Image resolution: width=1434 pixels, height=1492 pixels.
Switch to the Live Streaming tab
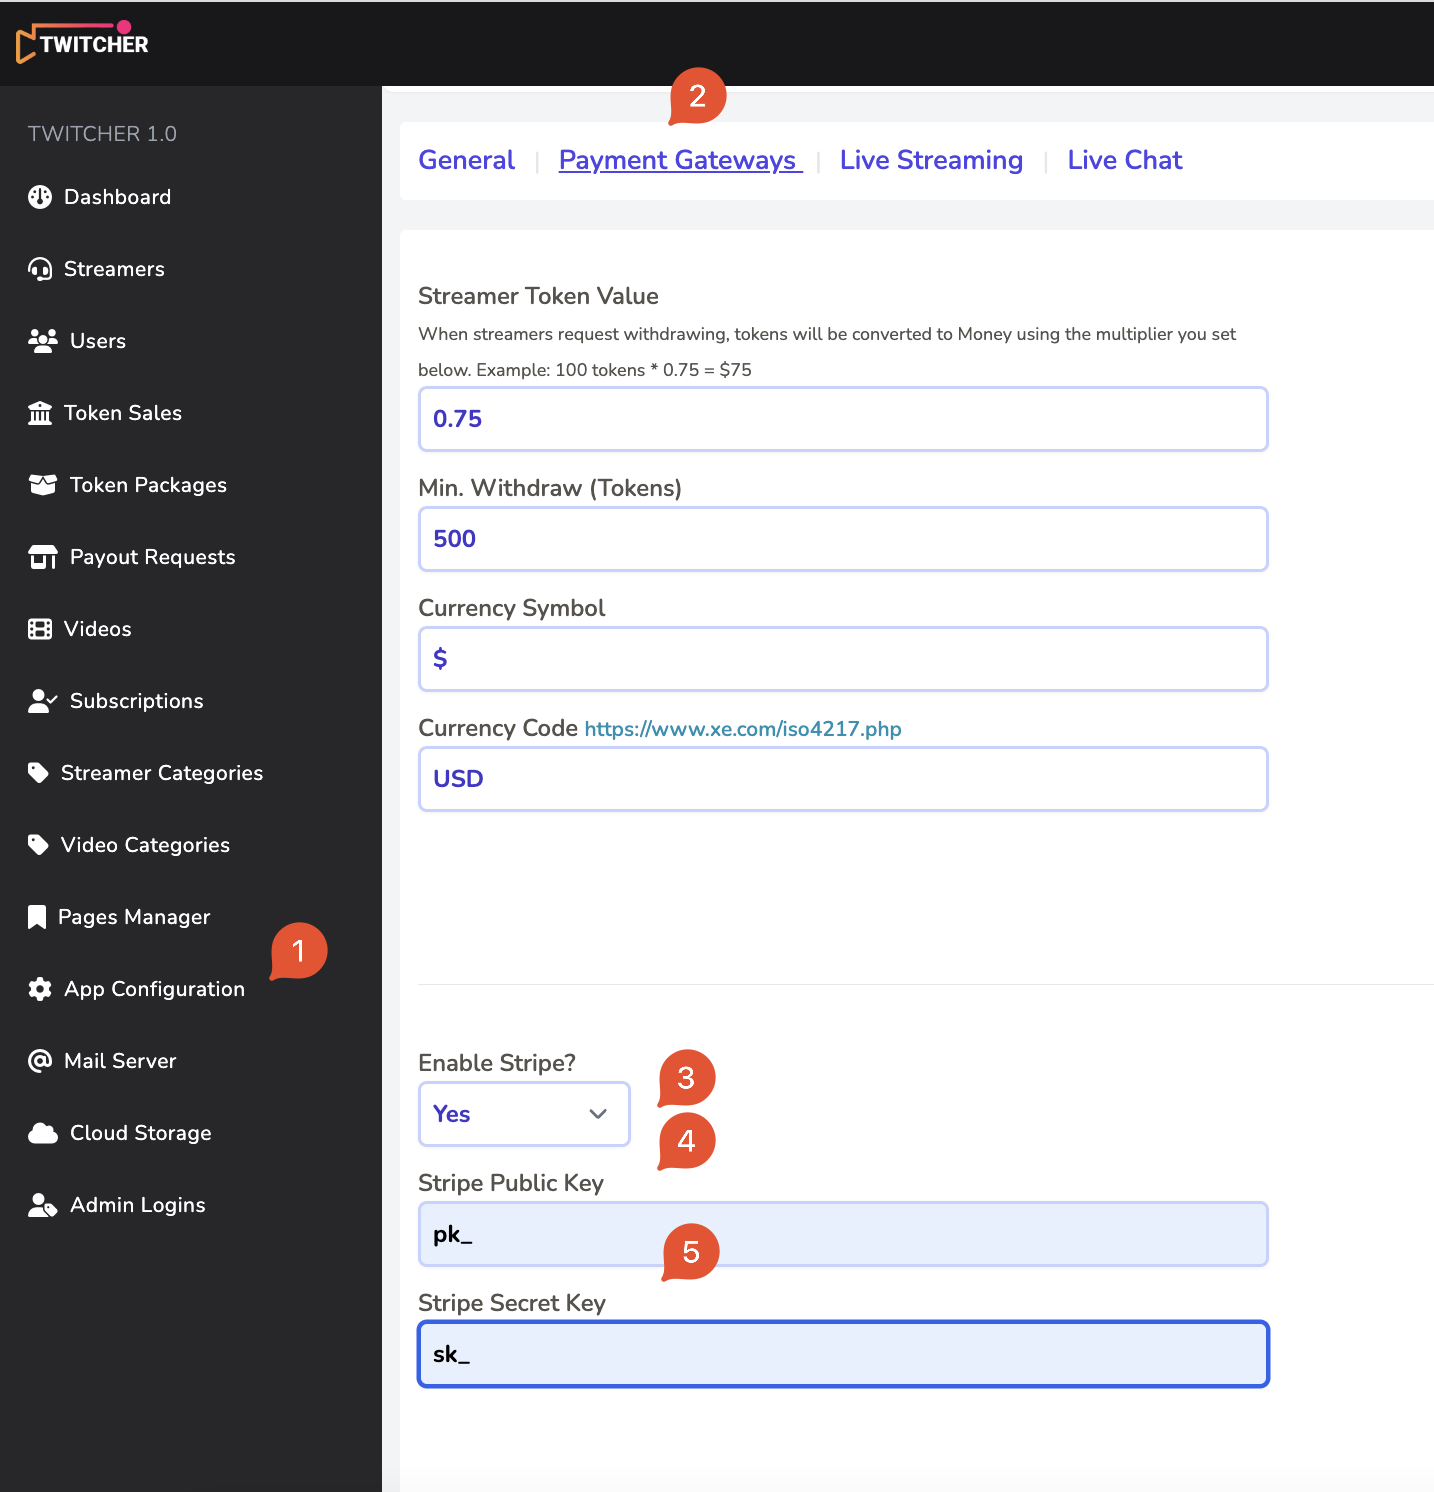coord(931,160)
